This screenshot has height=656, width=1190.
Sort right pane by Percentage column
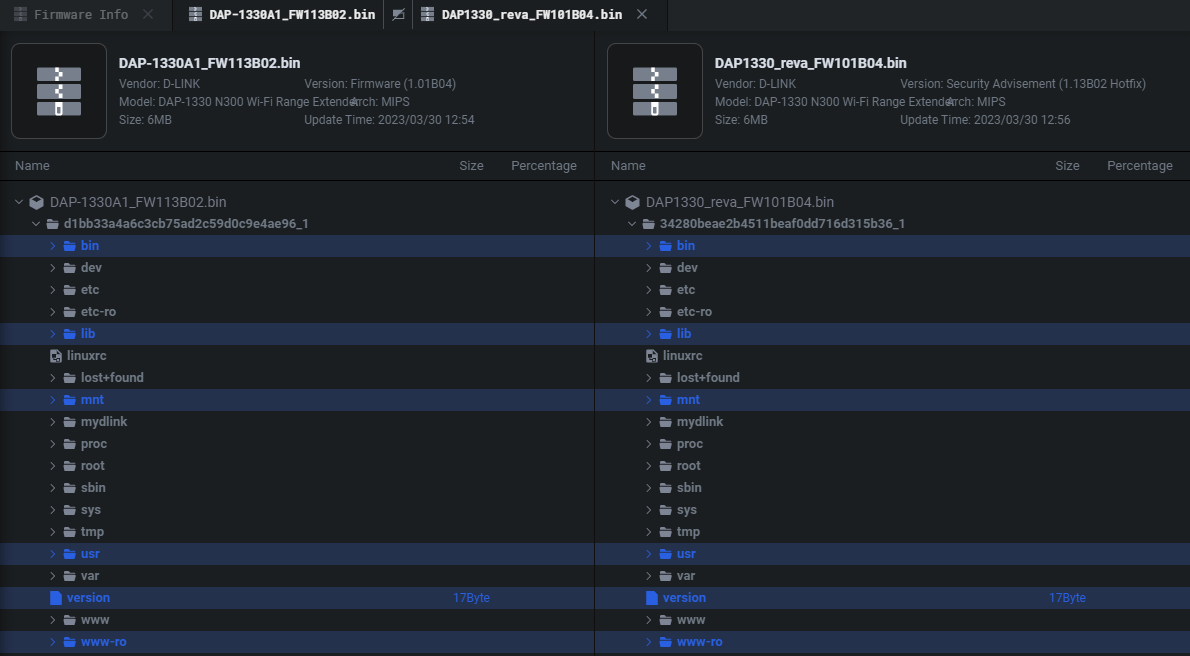[1140, 166]
